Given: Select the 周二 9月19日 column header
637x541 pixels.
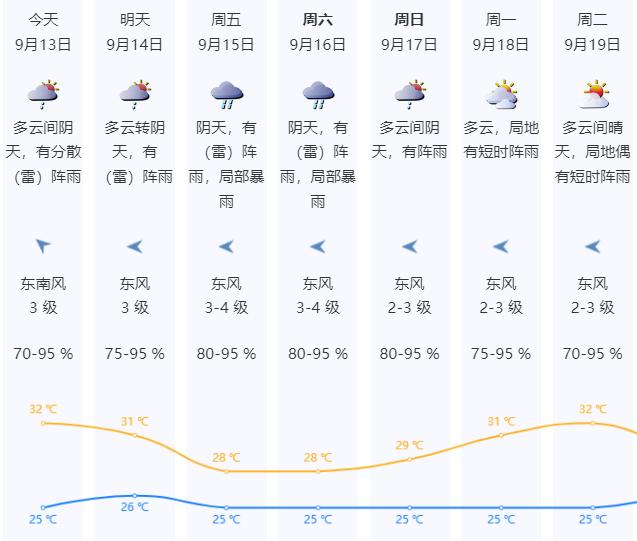Looking at the screenshot, I should 592,32.
